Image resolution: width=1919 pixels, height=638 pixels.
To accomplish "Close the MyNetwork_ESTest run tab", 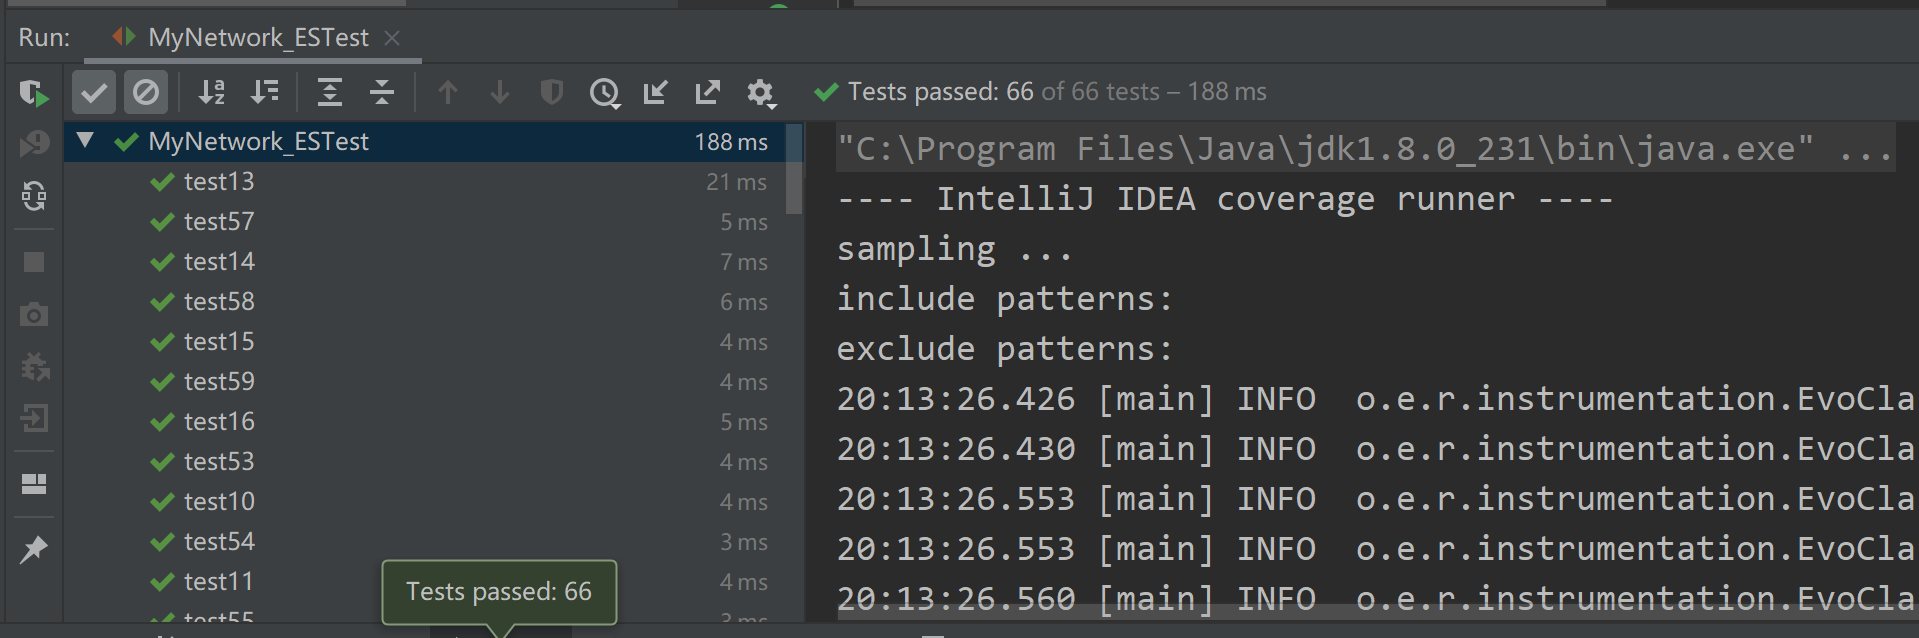I will (x=392, y=38).
